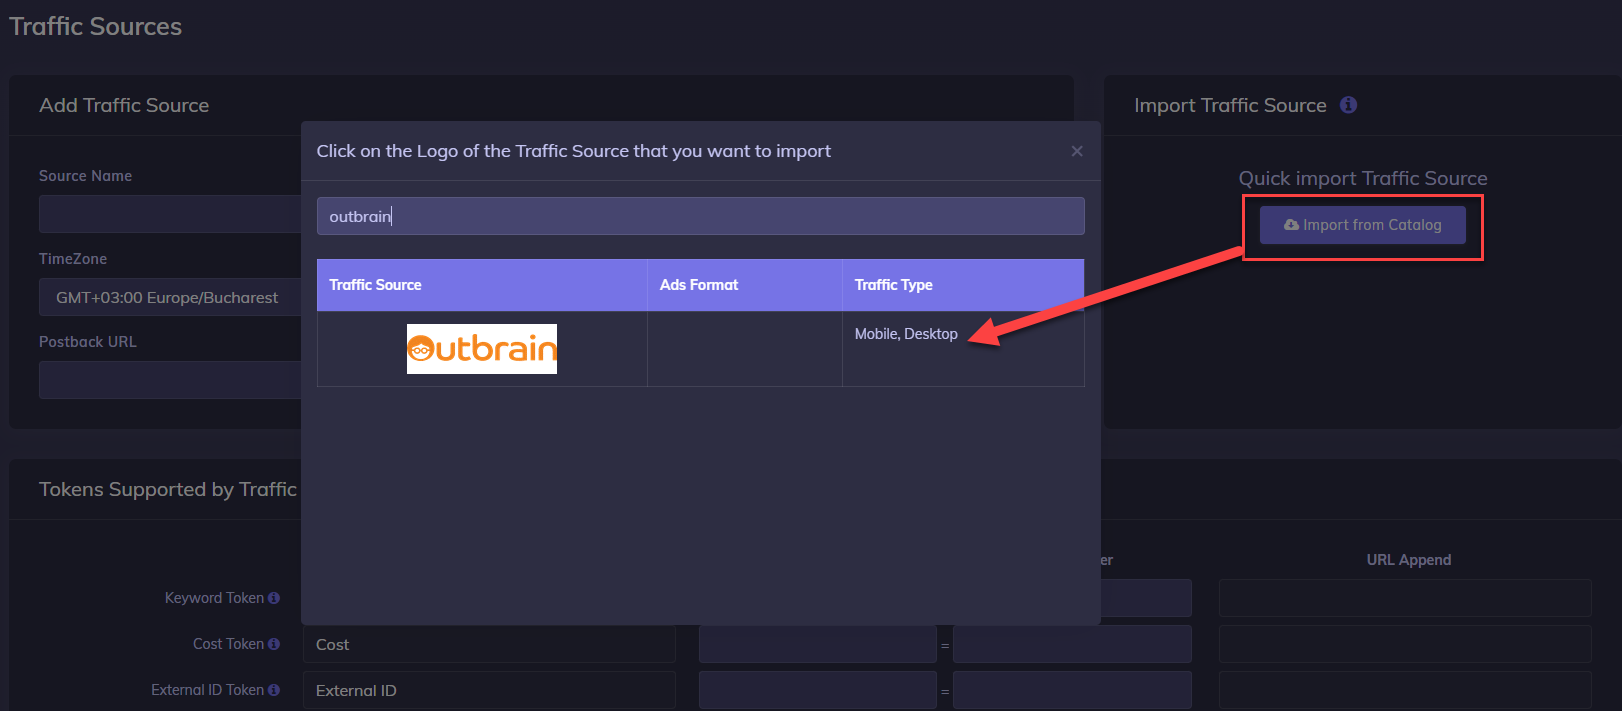Click the External ID token name field

click(489, 690)
